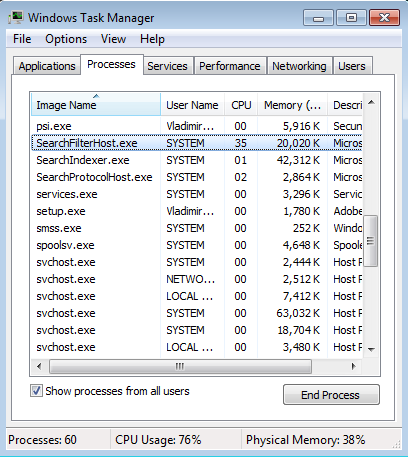Image resolution: width=408 pixels, height=457 pixels.
Task: Select svchost.exe using 3,480 K memory
Action: point(197,347)
